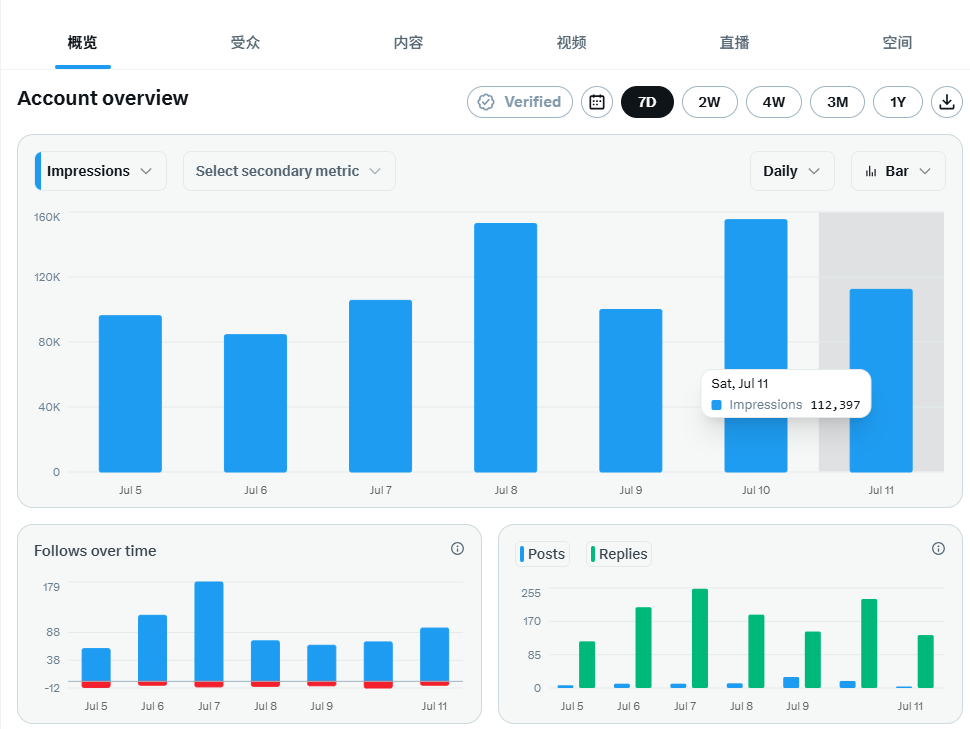Click the Jul 8 impressions bar
The height and width of the screenshot is (729, 970).
(505, 348)
